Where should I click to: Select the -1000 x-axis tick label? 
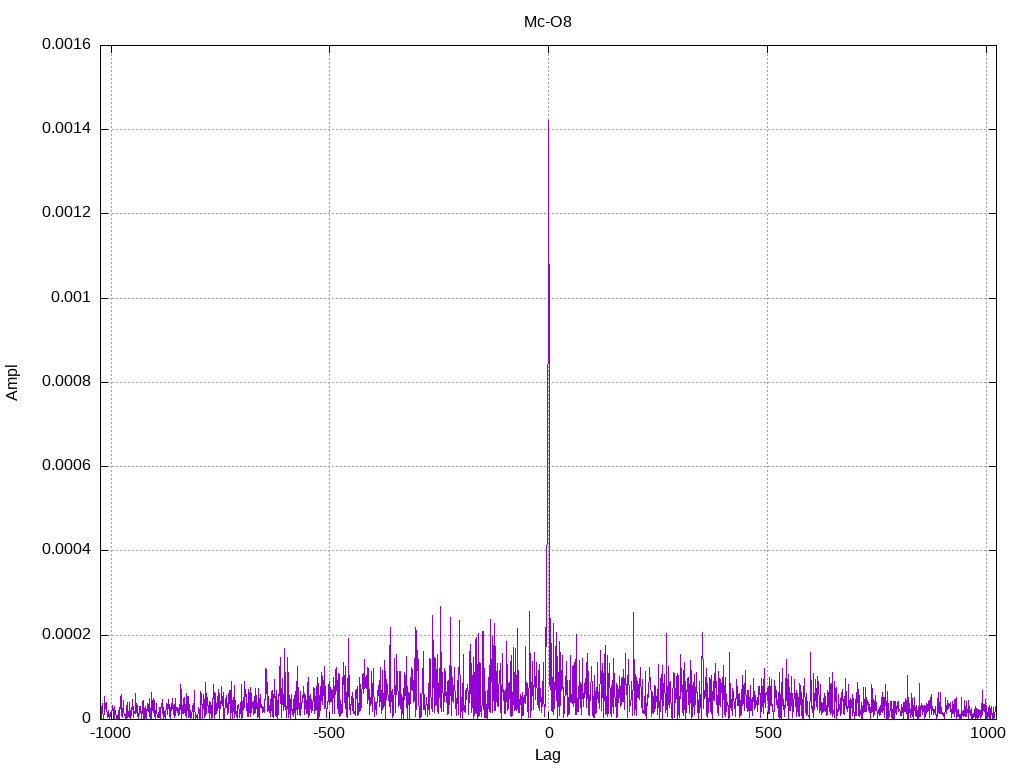110,733
